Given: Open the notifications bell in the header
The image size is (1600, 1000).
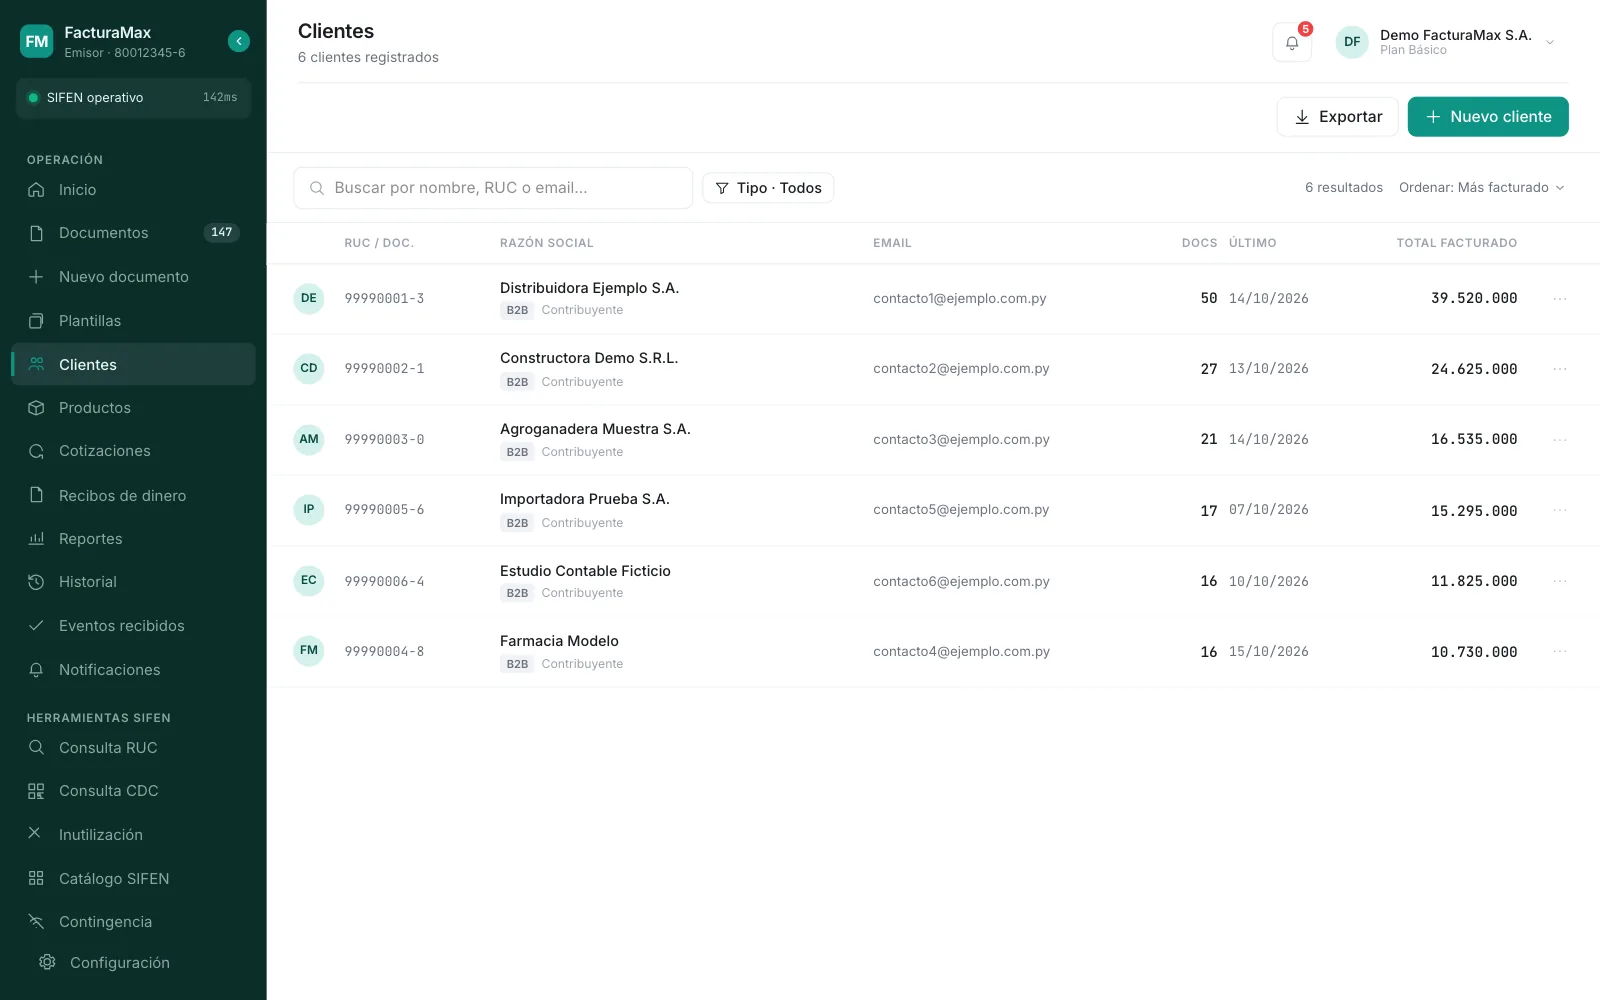Looking at the screenshot, I should (x=1292, y=42).
